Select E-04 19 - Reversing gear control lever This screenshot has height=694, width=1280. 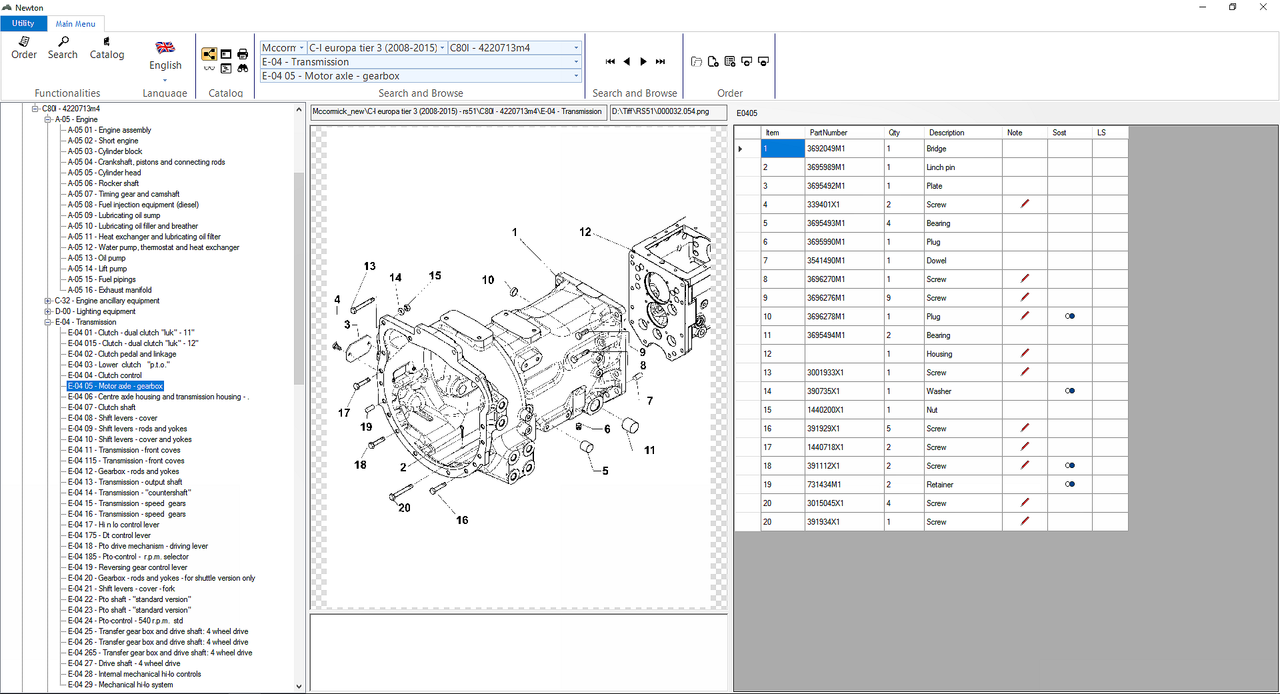[127, 567]
